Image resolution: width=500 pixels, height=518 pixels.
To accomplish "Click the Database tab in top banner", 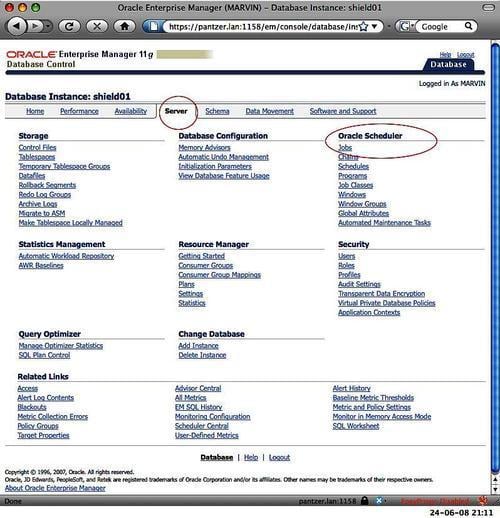I will 448,64.
